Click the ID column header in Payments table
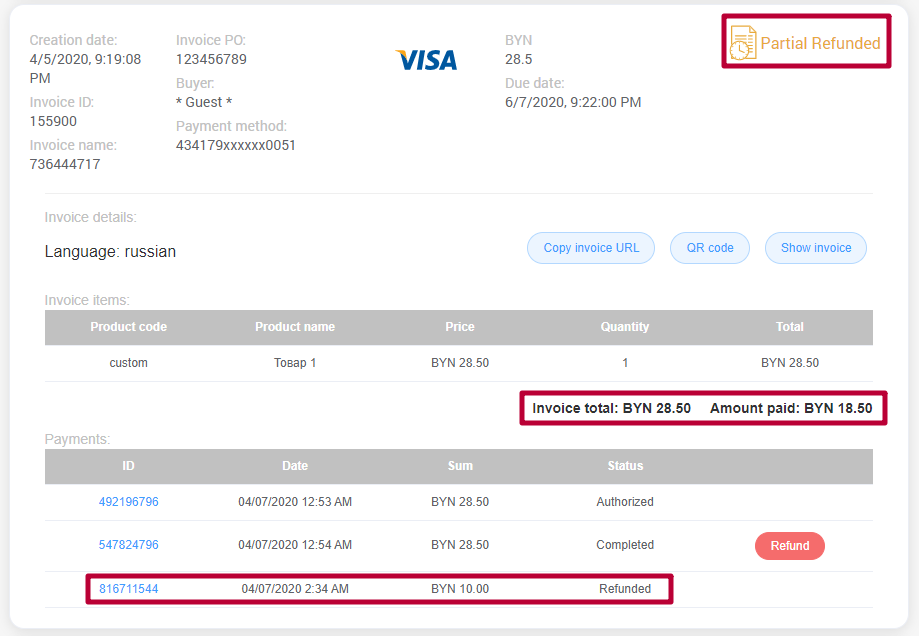The image size is (919, 636). [131, 466]
